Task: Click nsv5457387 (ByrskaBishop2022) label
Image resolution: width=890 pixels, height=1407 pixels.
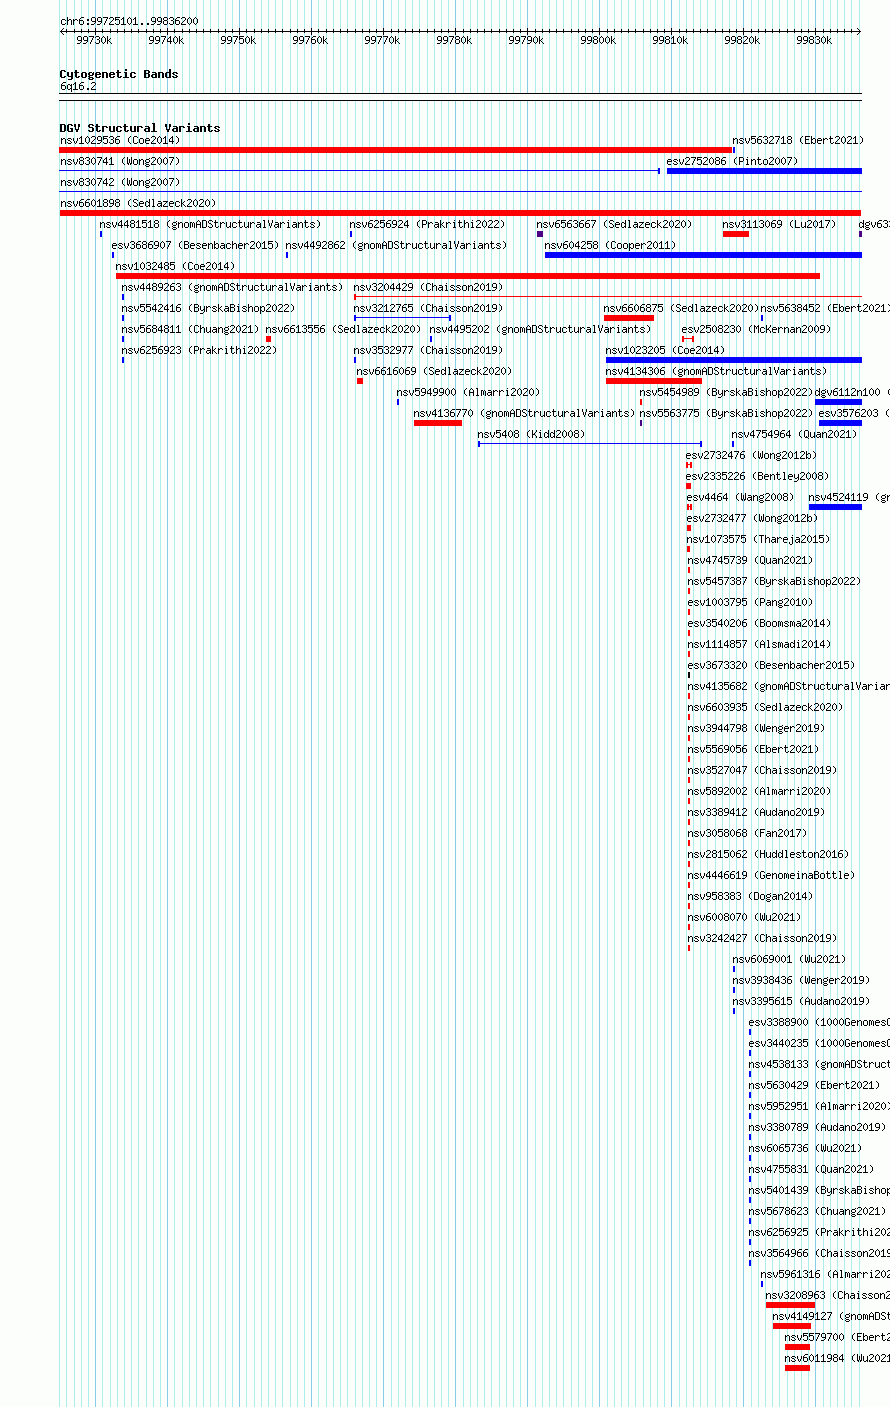Action: (x=773, y=581)
